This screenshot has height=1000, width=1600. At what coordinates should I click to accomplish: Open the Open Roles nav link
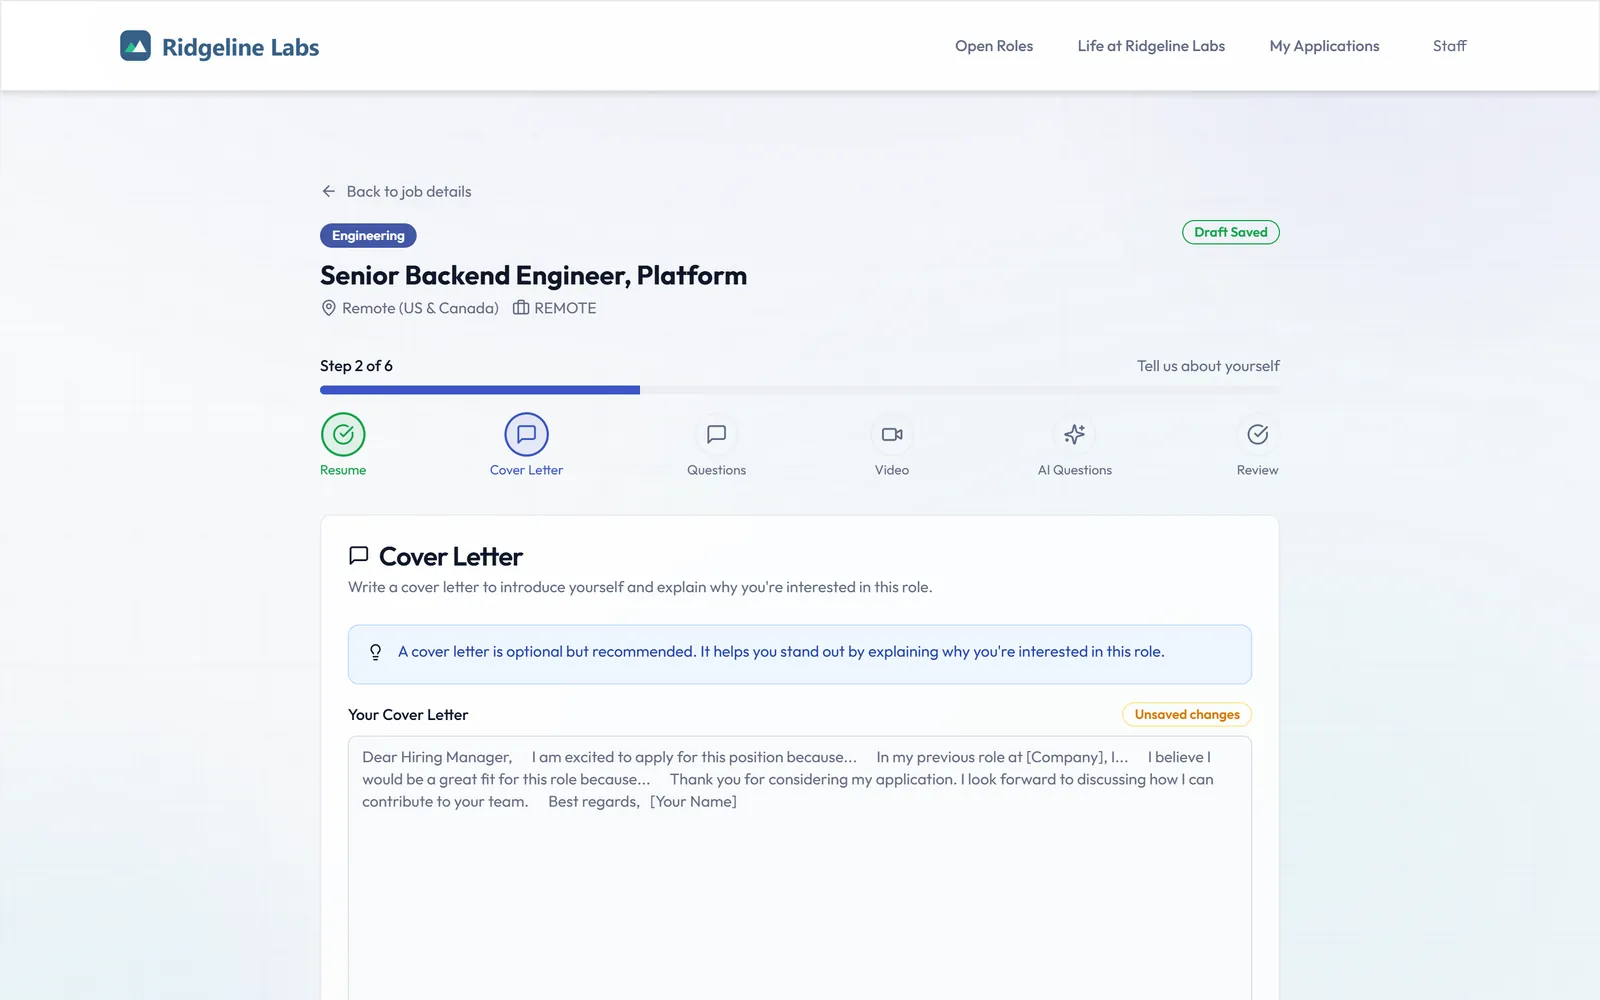(994, 46)
